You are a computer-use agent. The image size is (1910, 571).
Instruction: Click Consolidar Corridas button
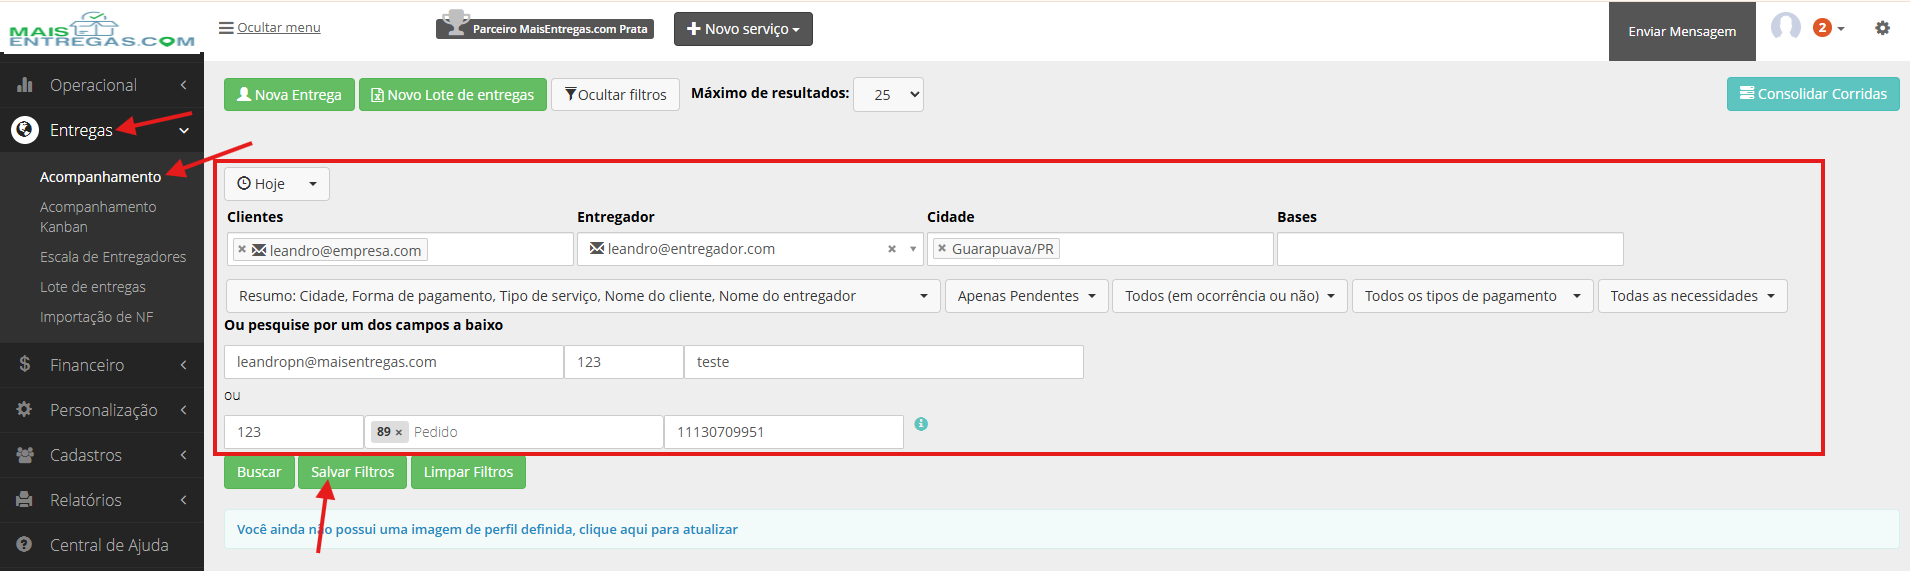point(1813,94)
